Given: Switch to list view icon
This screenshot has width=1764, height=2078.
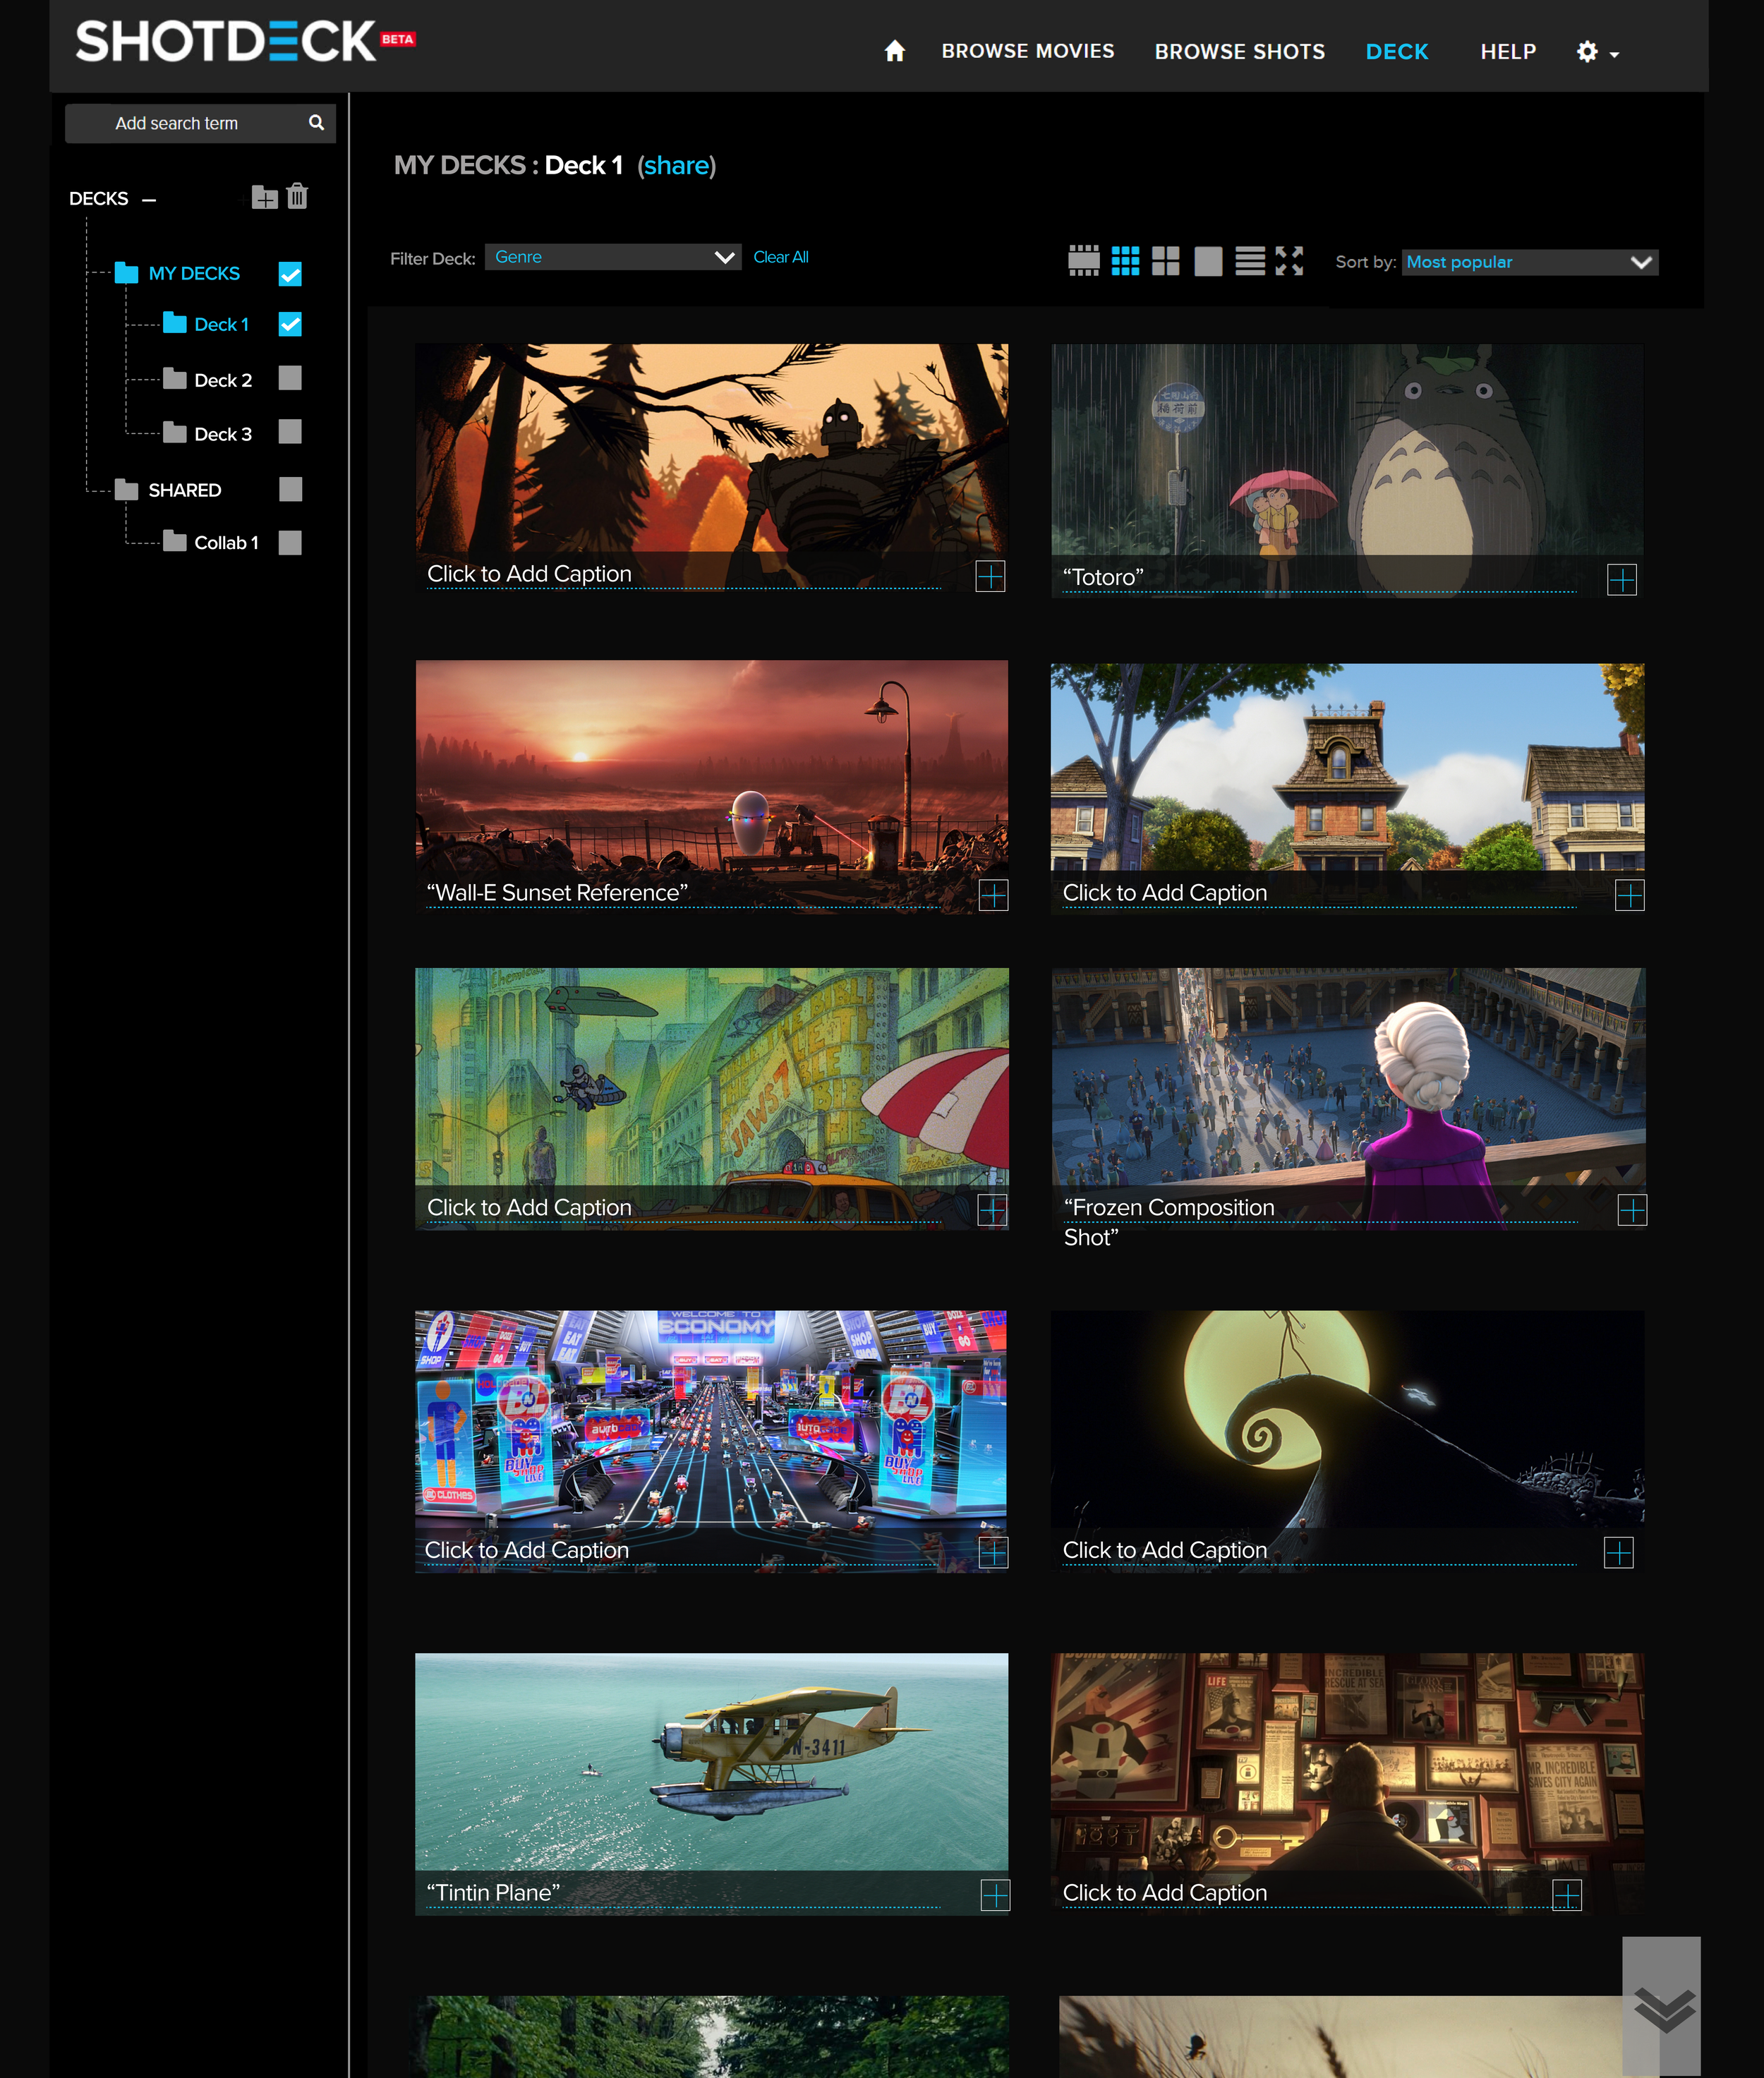Looking at the screenshot, I should [x=1249, y=261].
